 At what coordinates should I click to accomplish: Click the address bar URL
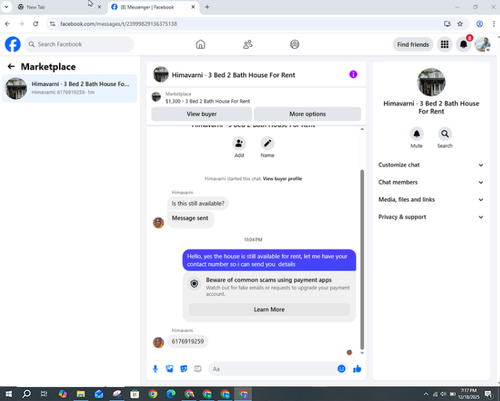tap(118, 24)
